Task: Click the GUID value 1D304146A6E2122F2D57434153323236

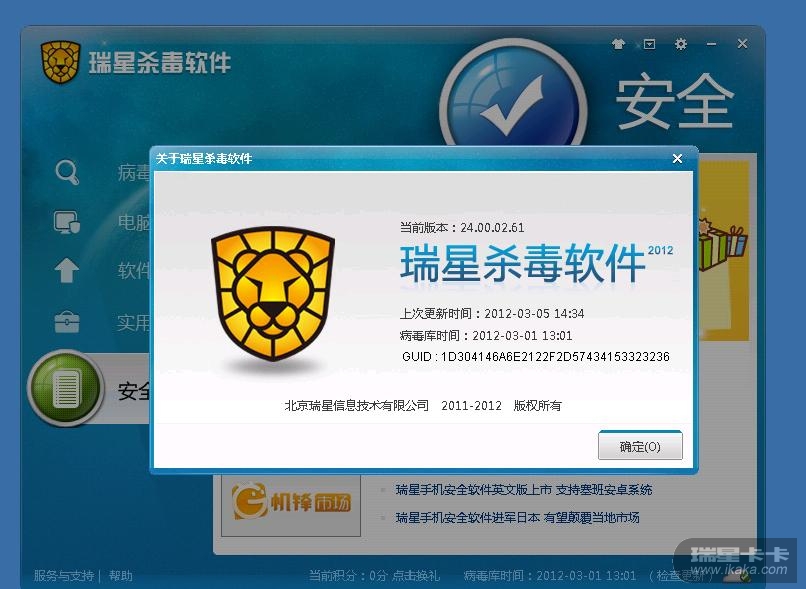Action: (555, 357)
